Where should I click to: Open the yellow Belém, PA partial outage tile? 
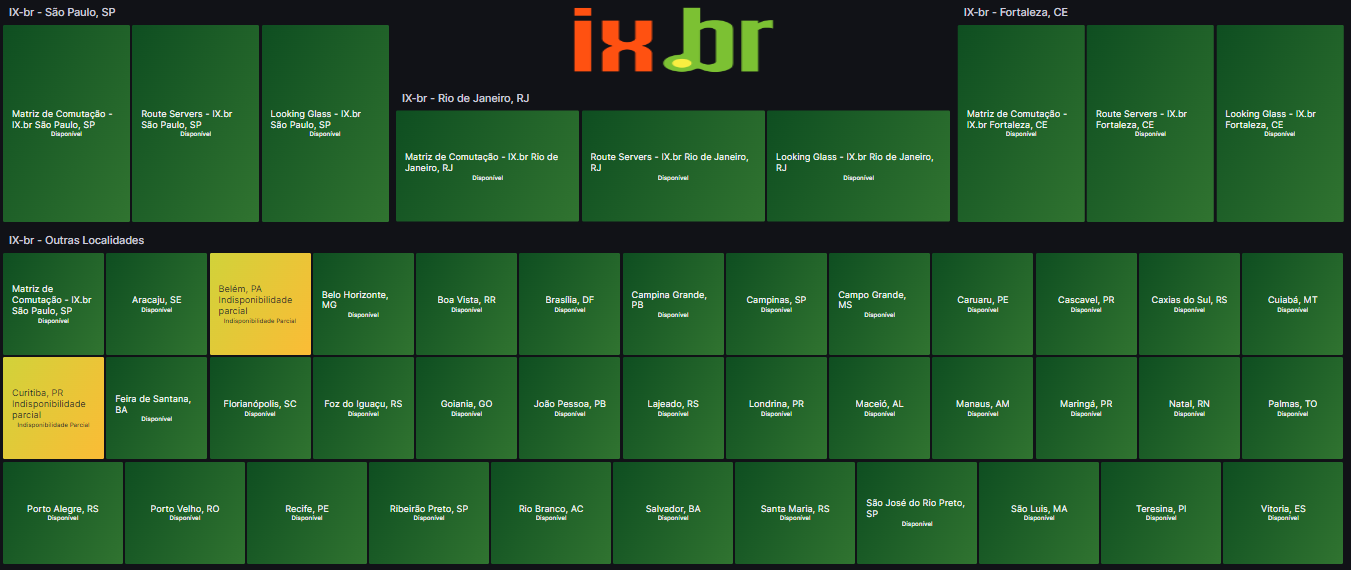(x=260, y=304)
